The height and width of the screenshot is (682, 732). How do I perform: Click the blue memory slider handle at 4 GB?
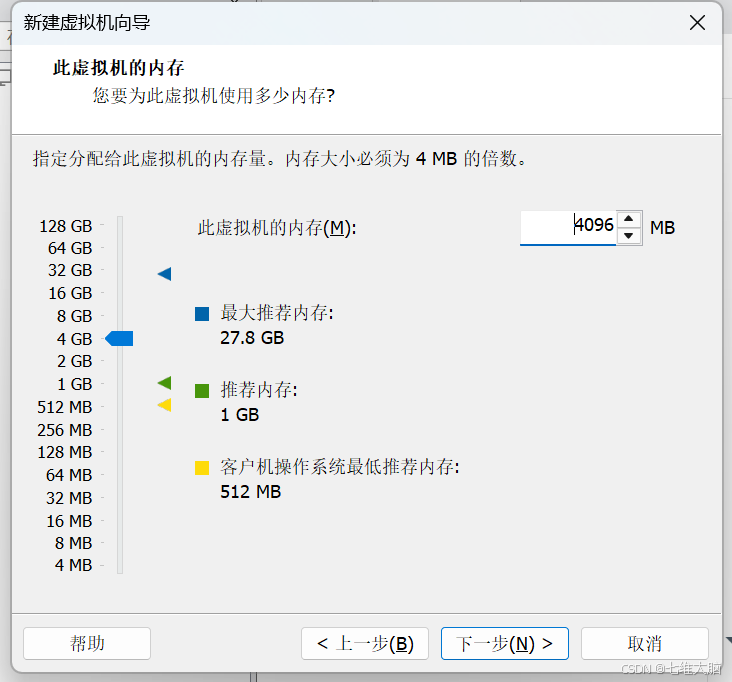[x=119, y=338]
